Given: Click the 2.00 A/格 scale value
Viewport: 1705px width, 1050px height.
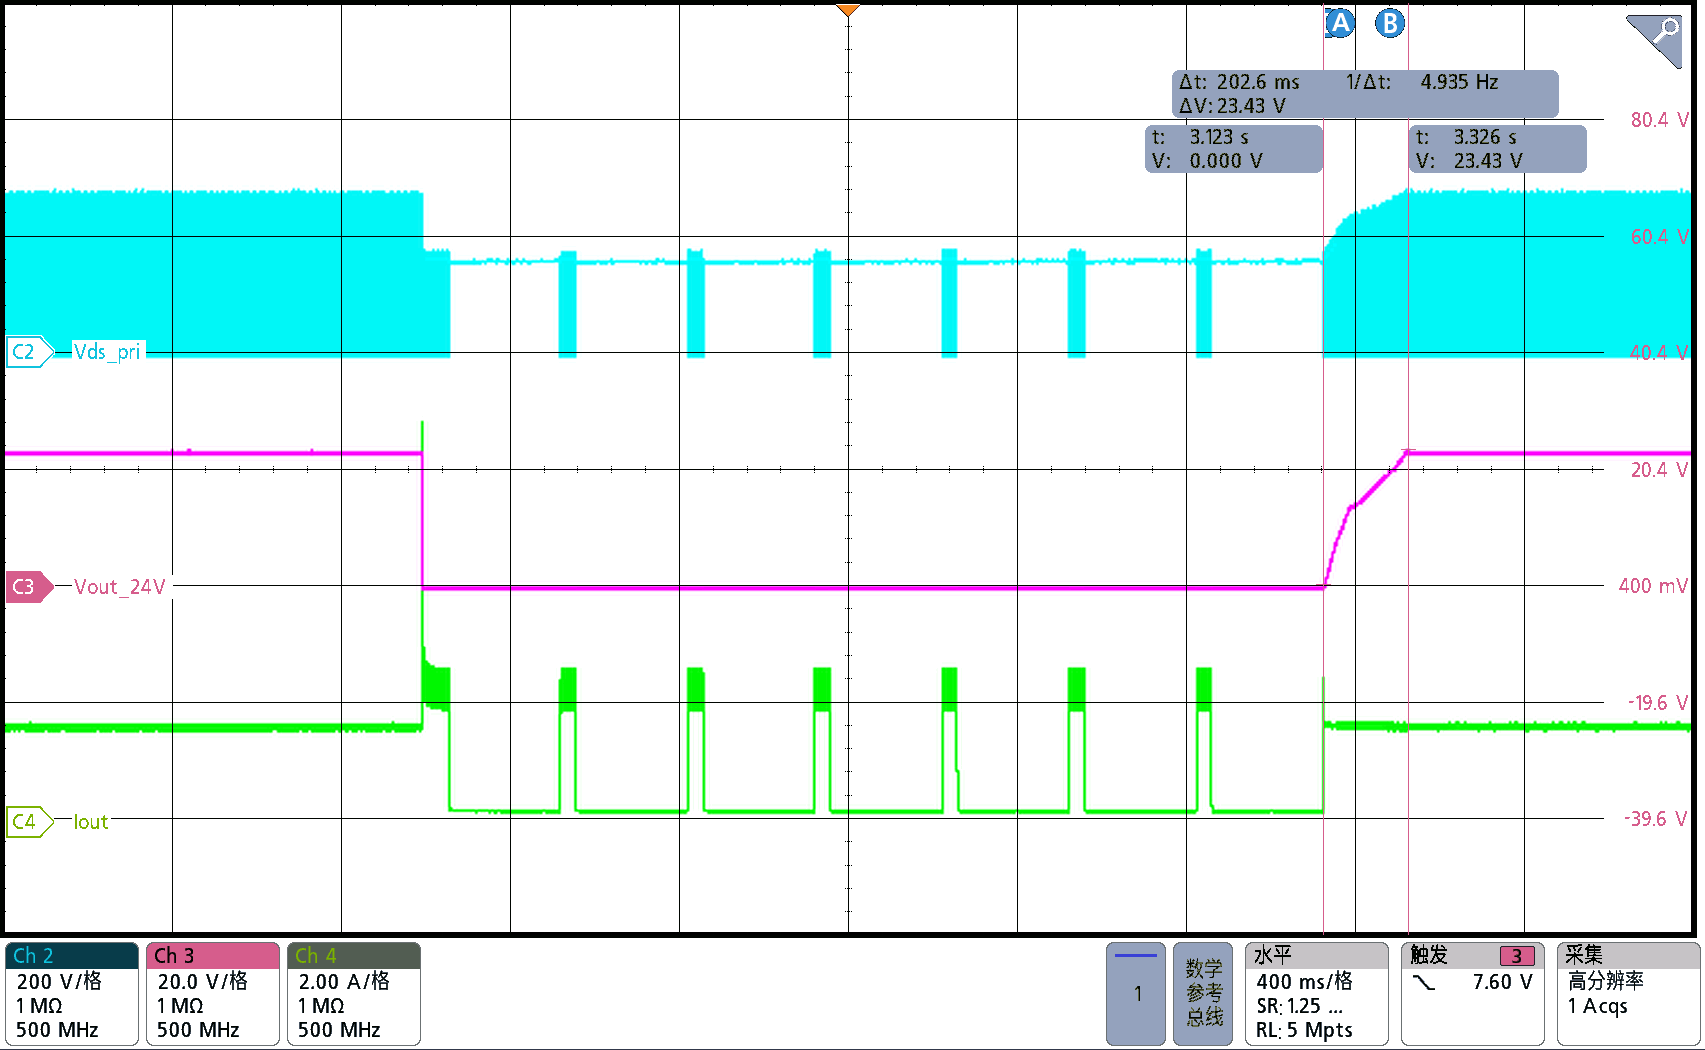Looking at the screenshot, I should point(343,982).
